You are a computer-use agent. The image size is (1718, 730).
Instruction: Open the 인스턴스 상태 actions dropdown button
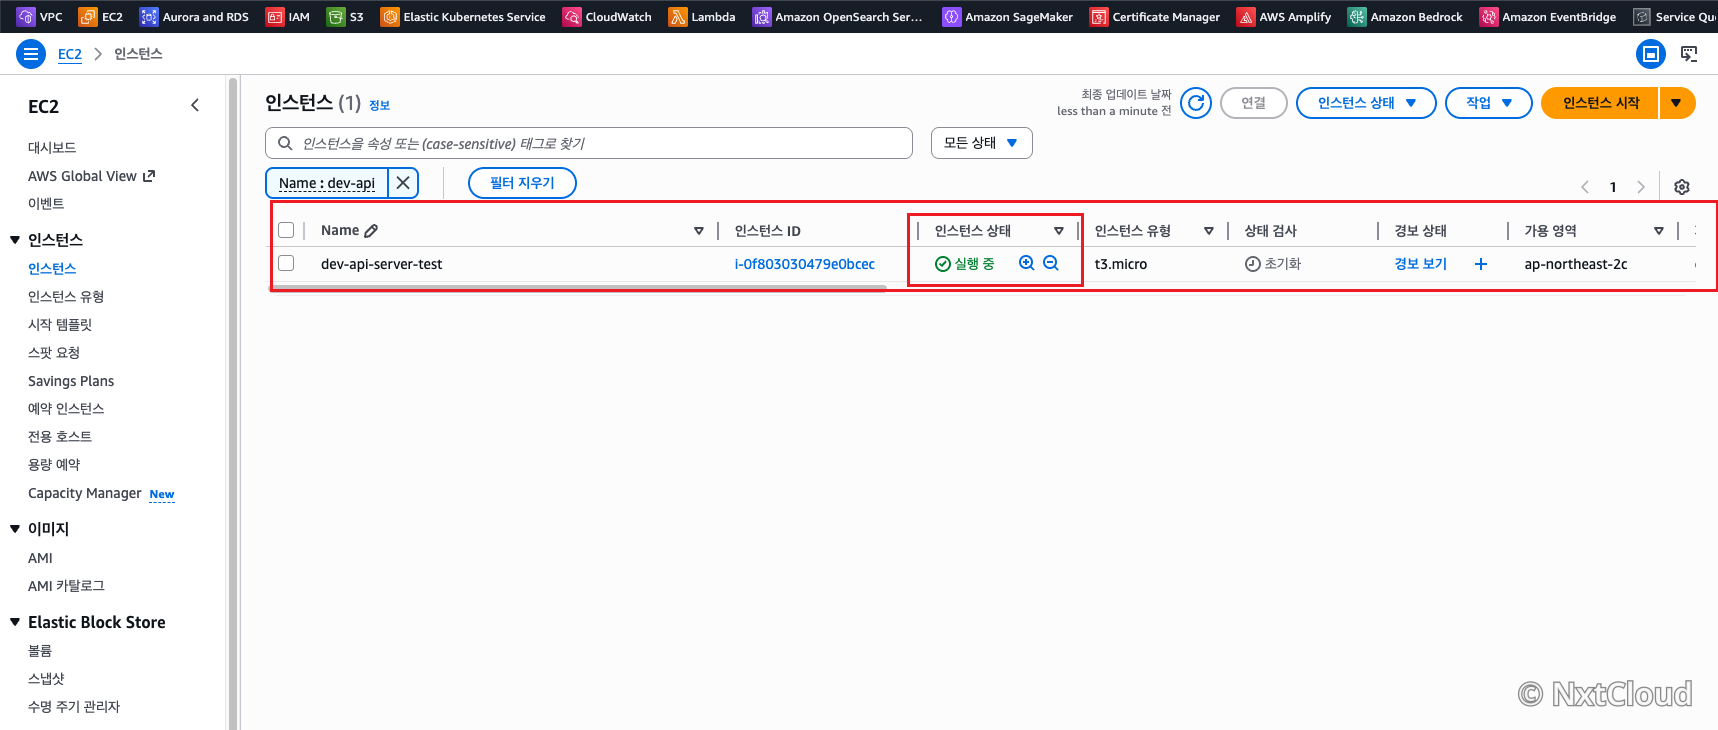[1366, 103]
